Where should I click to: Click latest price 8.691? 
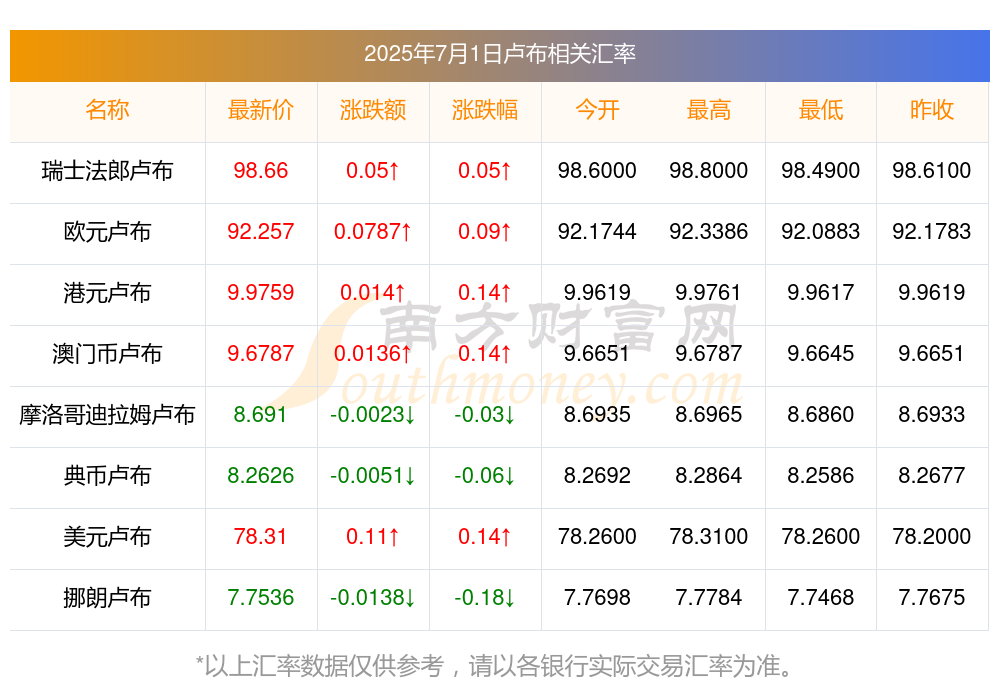pos(260,415)
